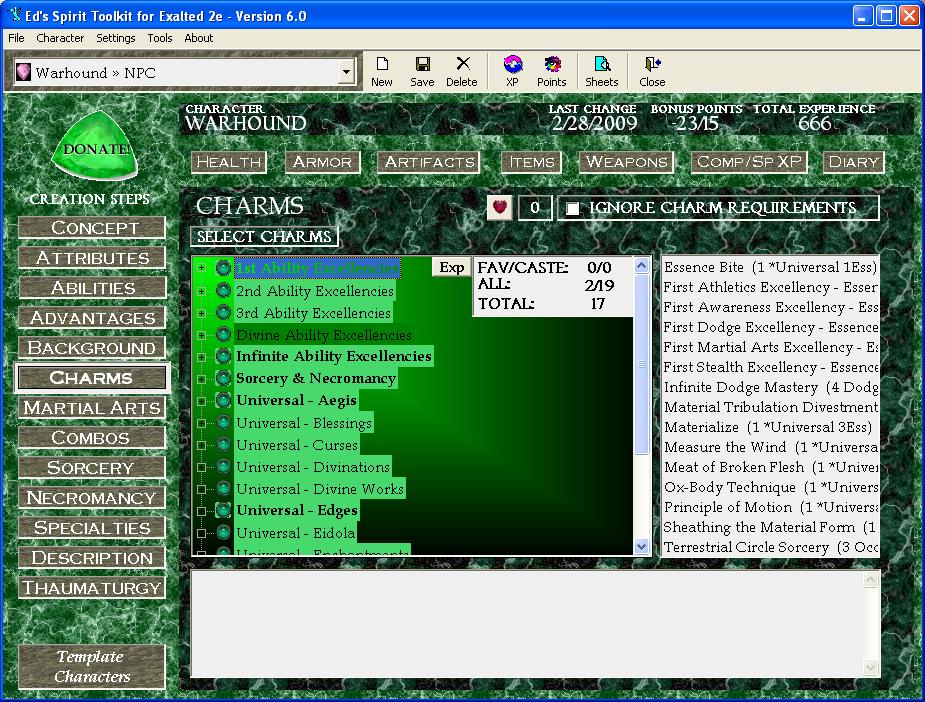Open the Tools menu
Screen dimensions: 925x702
(160, 38)
